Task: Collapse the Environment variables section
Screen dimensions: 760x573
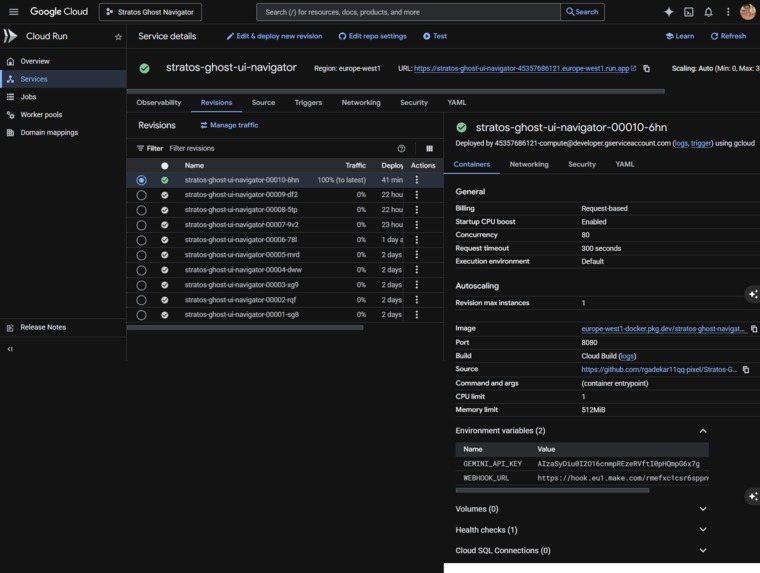Action: point(703,431)
